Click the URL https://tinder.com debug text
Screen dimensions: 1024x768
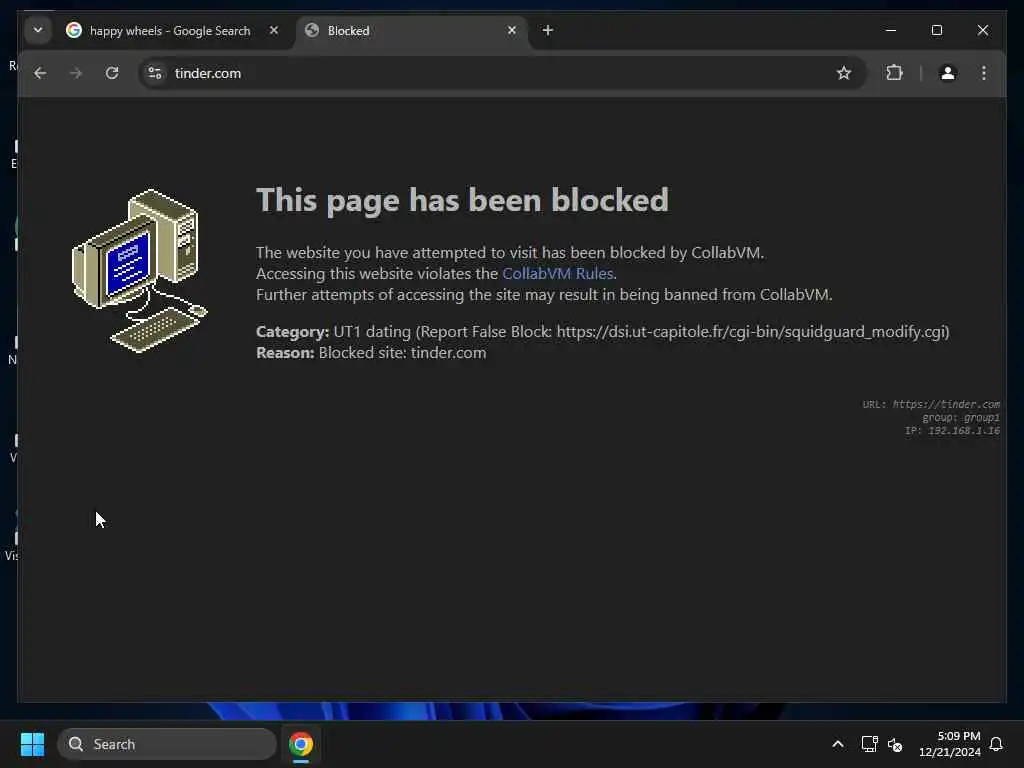coord(931,404)
